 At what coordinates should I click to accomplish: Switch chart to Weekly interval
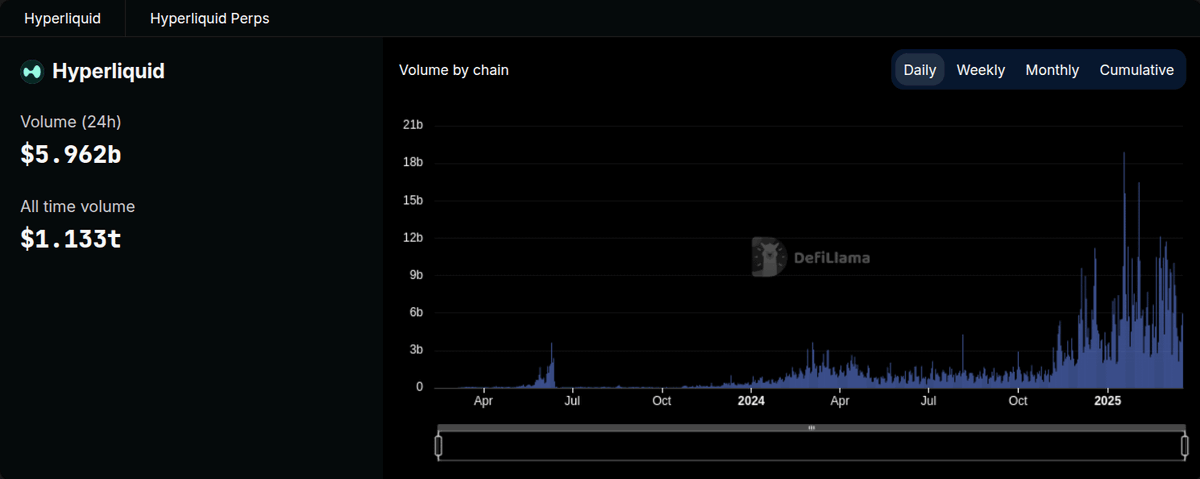coord(981,70)
